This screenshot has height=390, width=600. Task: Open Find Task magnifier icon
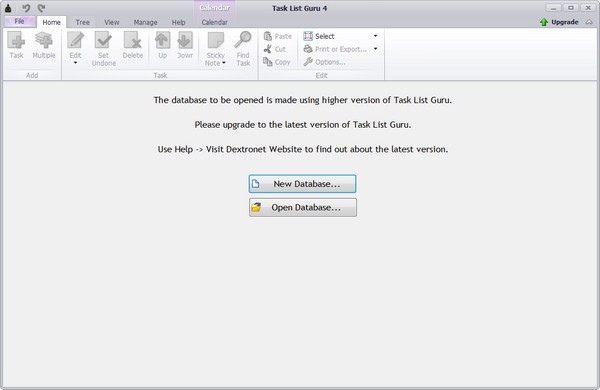click(x=243, y=39)
